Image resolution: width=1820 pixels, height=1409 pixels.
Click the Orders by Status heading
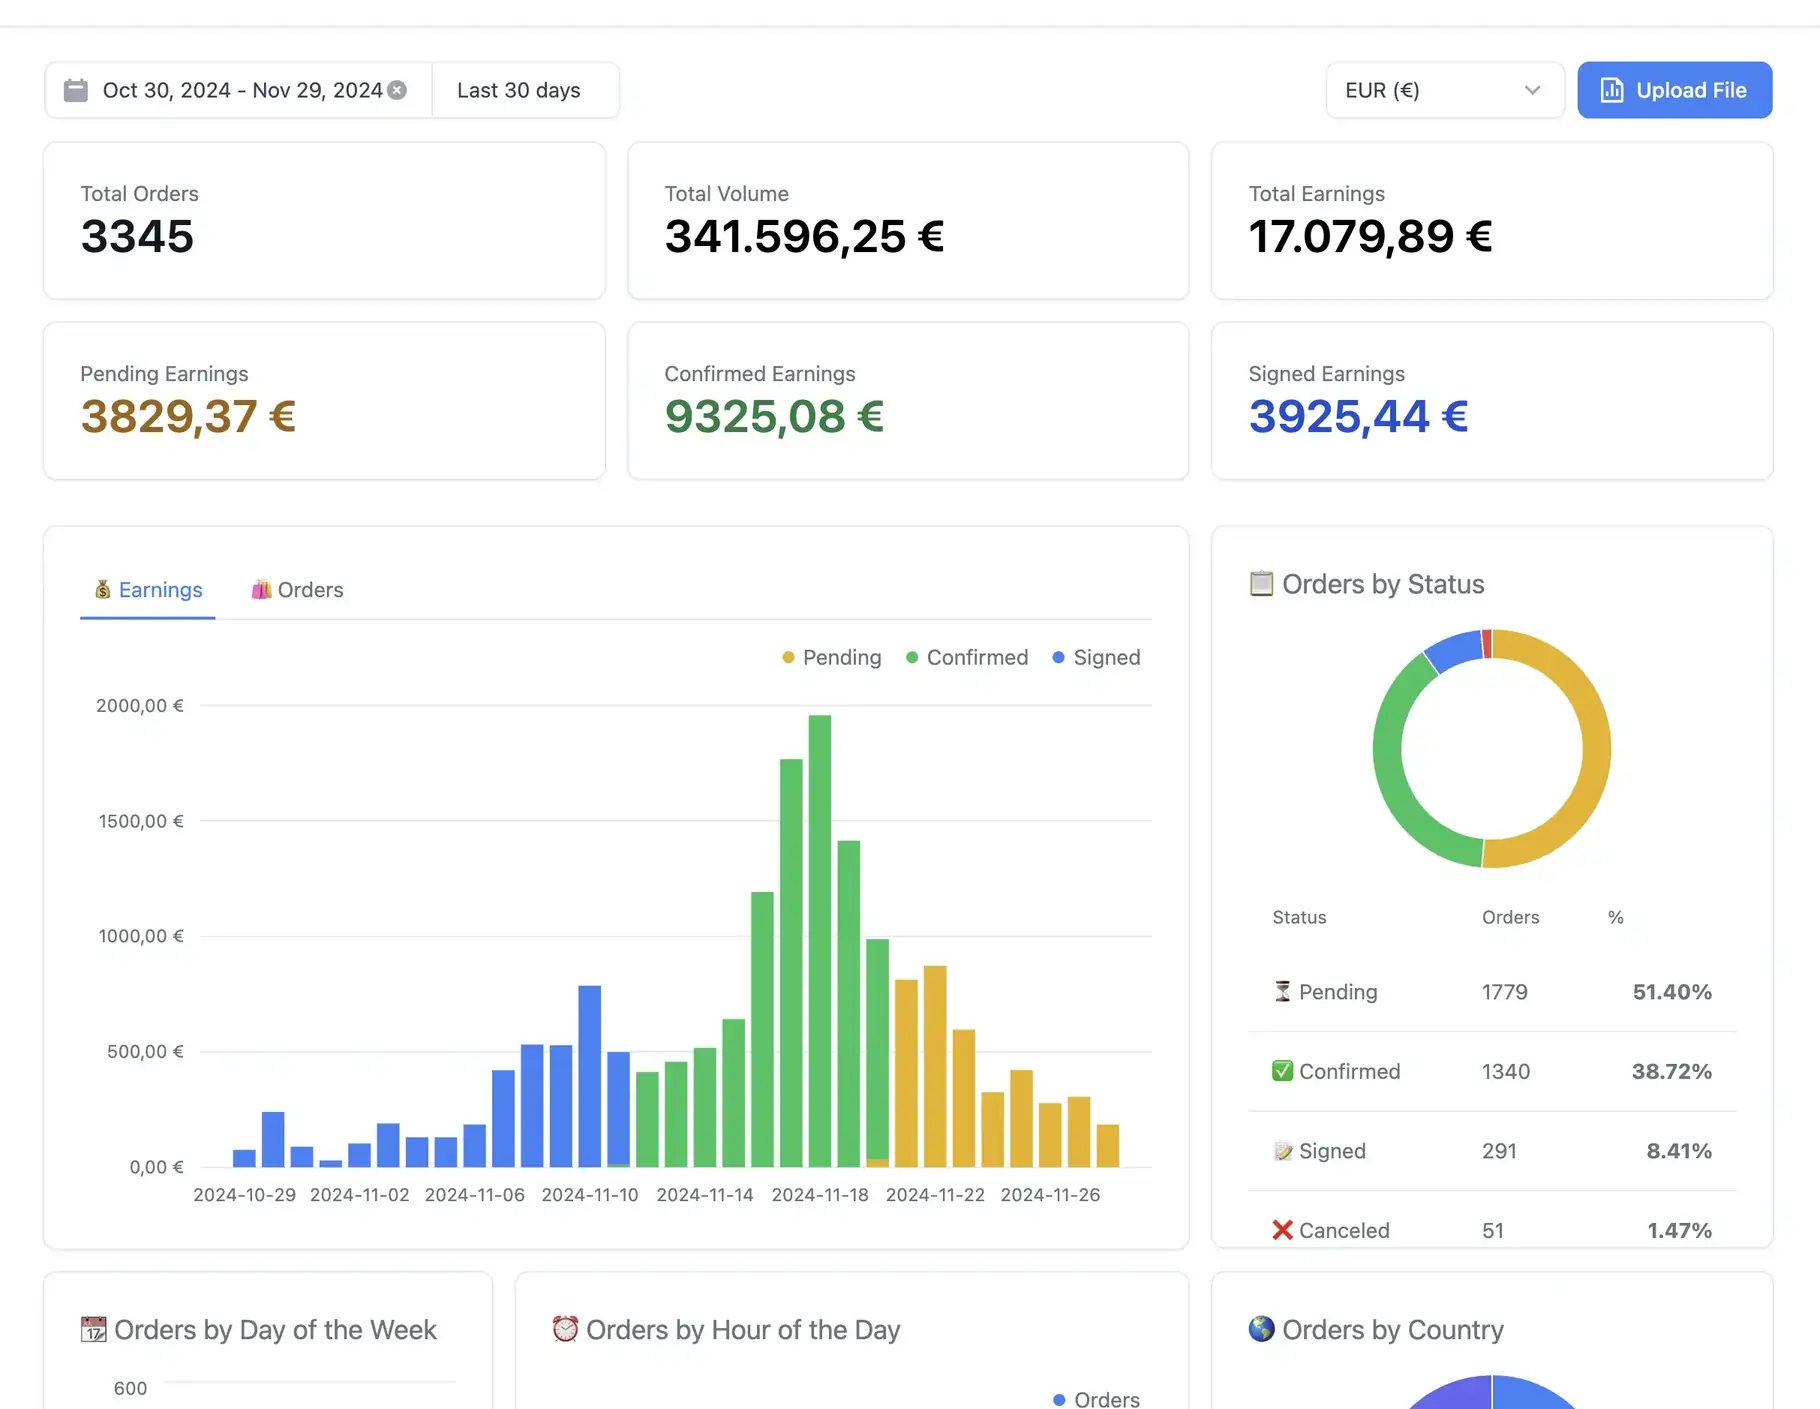pos(1383,584)
